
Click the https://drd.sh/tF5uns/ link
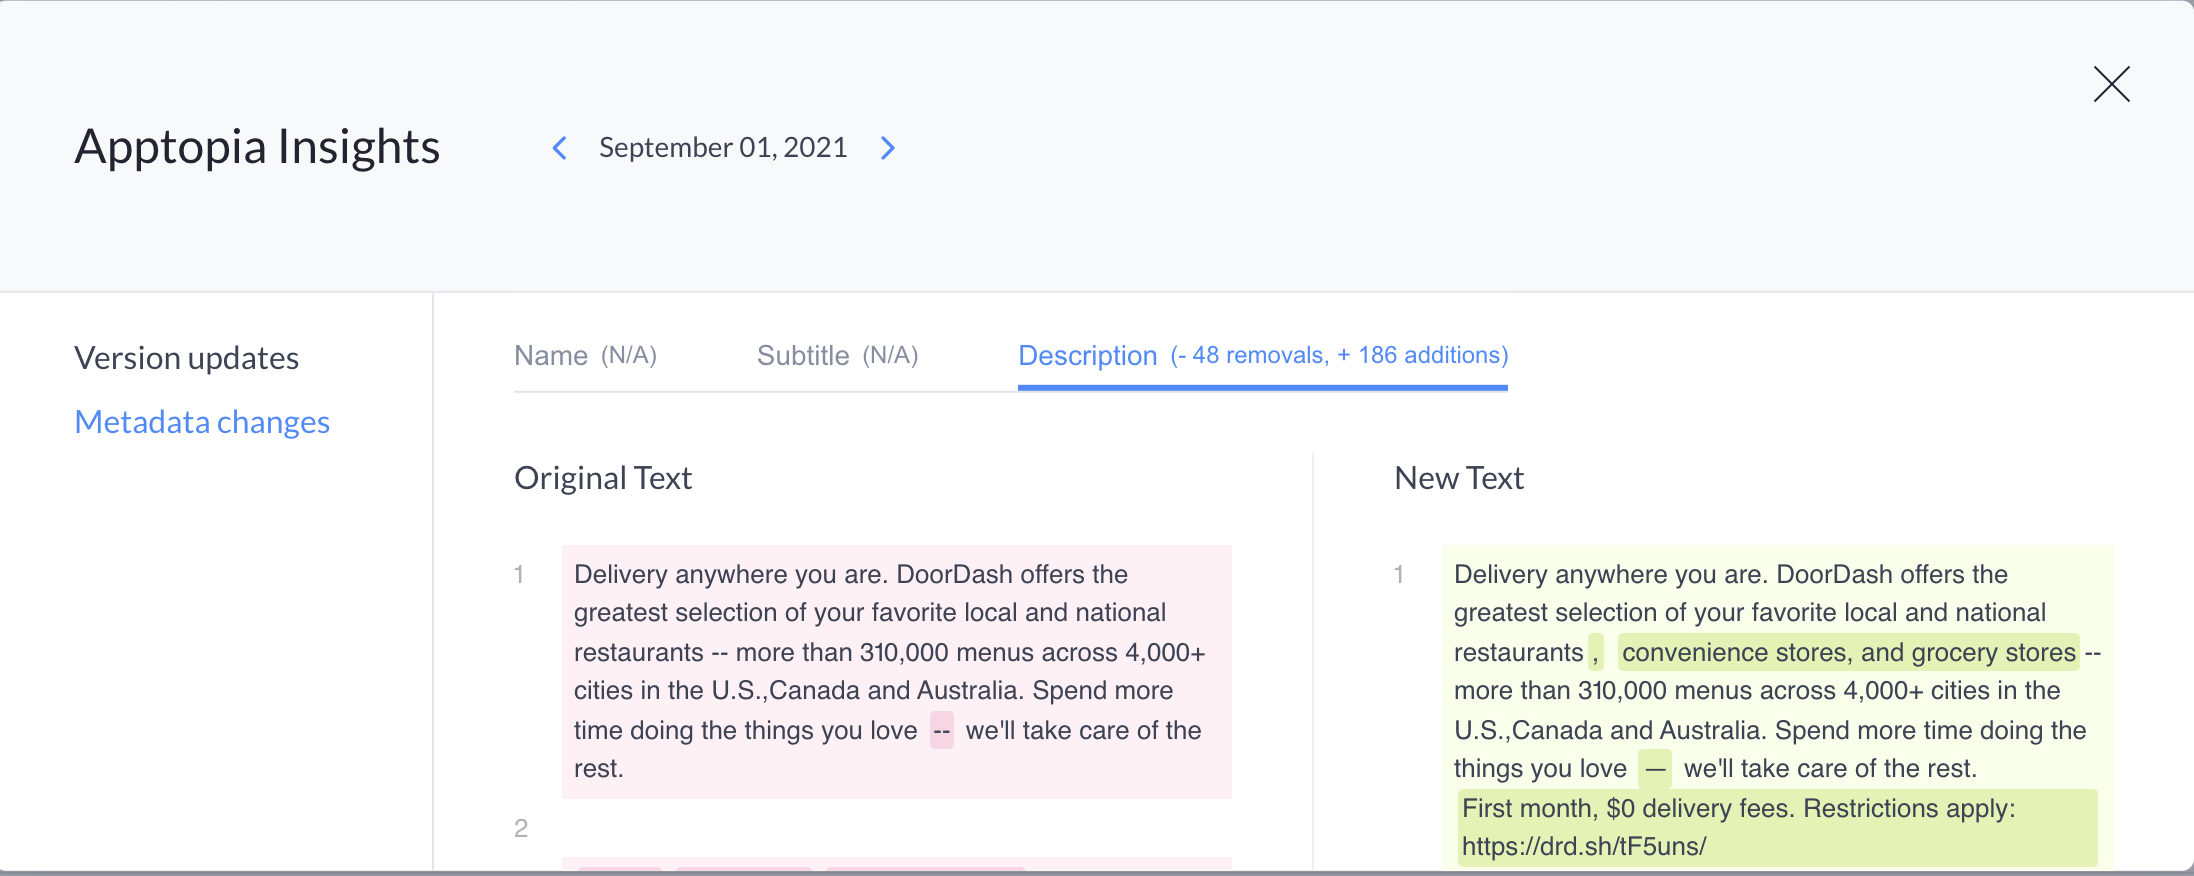coord(1584,845)
